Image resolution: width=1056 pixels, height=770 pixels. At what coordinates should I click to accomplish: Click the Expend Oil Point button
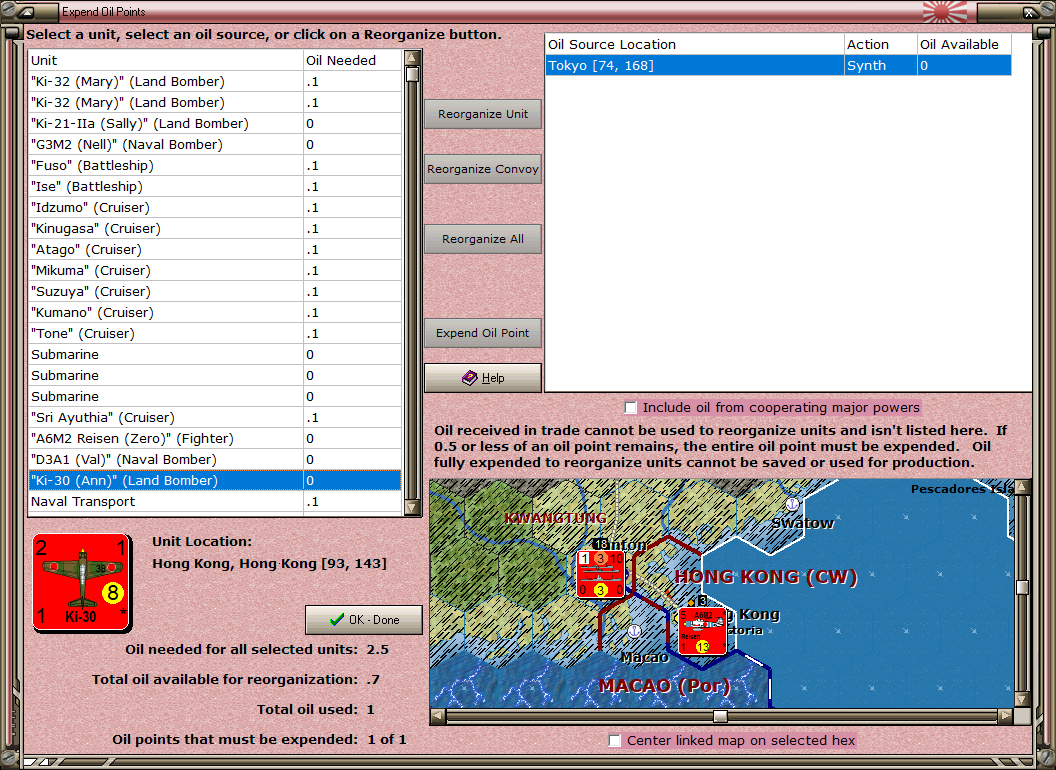pos(483,333)
